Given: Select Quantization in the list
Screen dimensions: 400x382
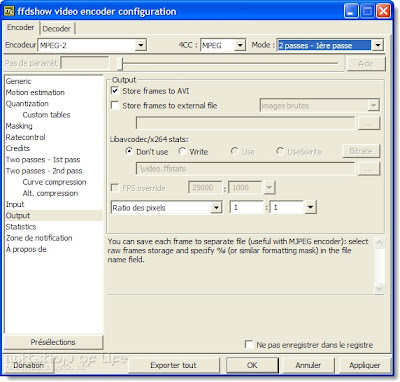Looking at the screenshot, I should [27, 104].
